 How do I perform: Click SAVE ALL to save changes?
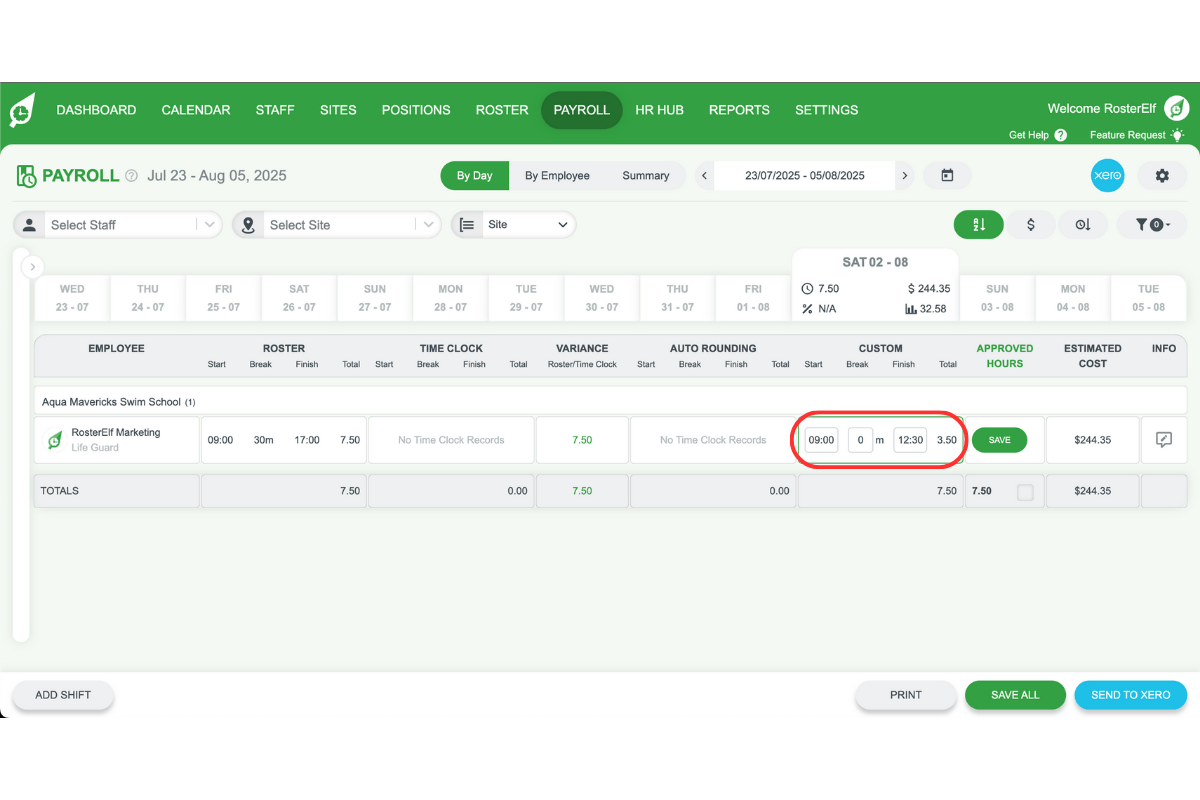tap(1015, 694)
